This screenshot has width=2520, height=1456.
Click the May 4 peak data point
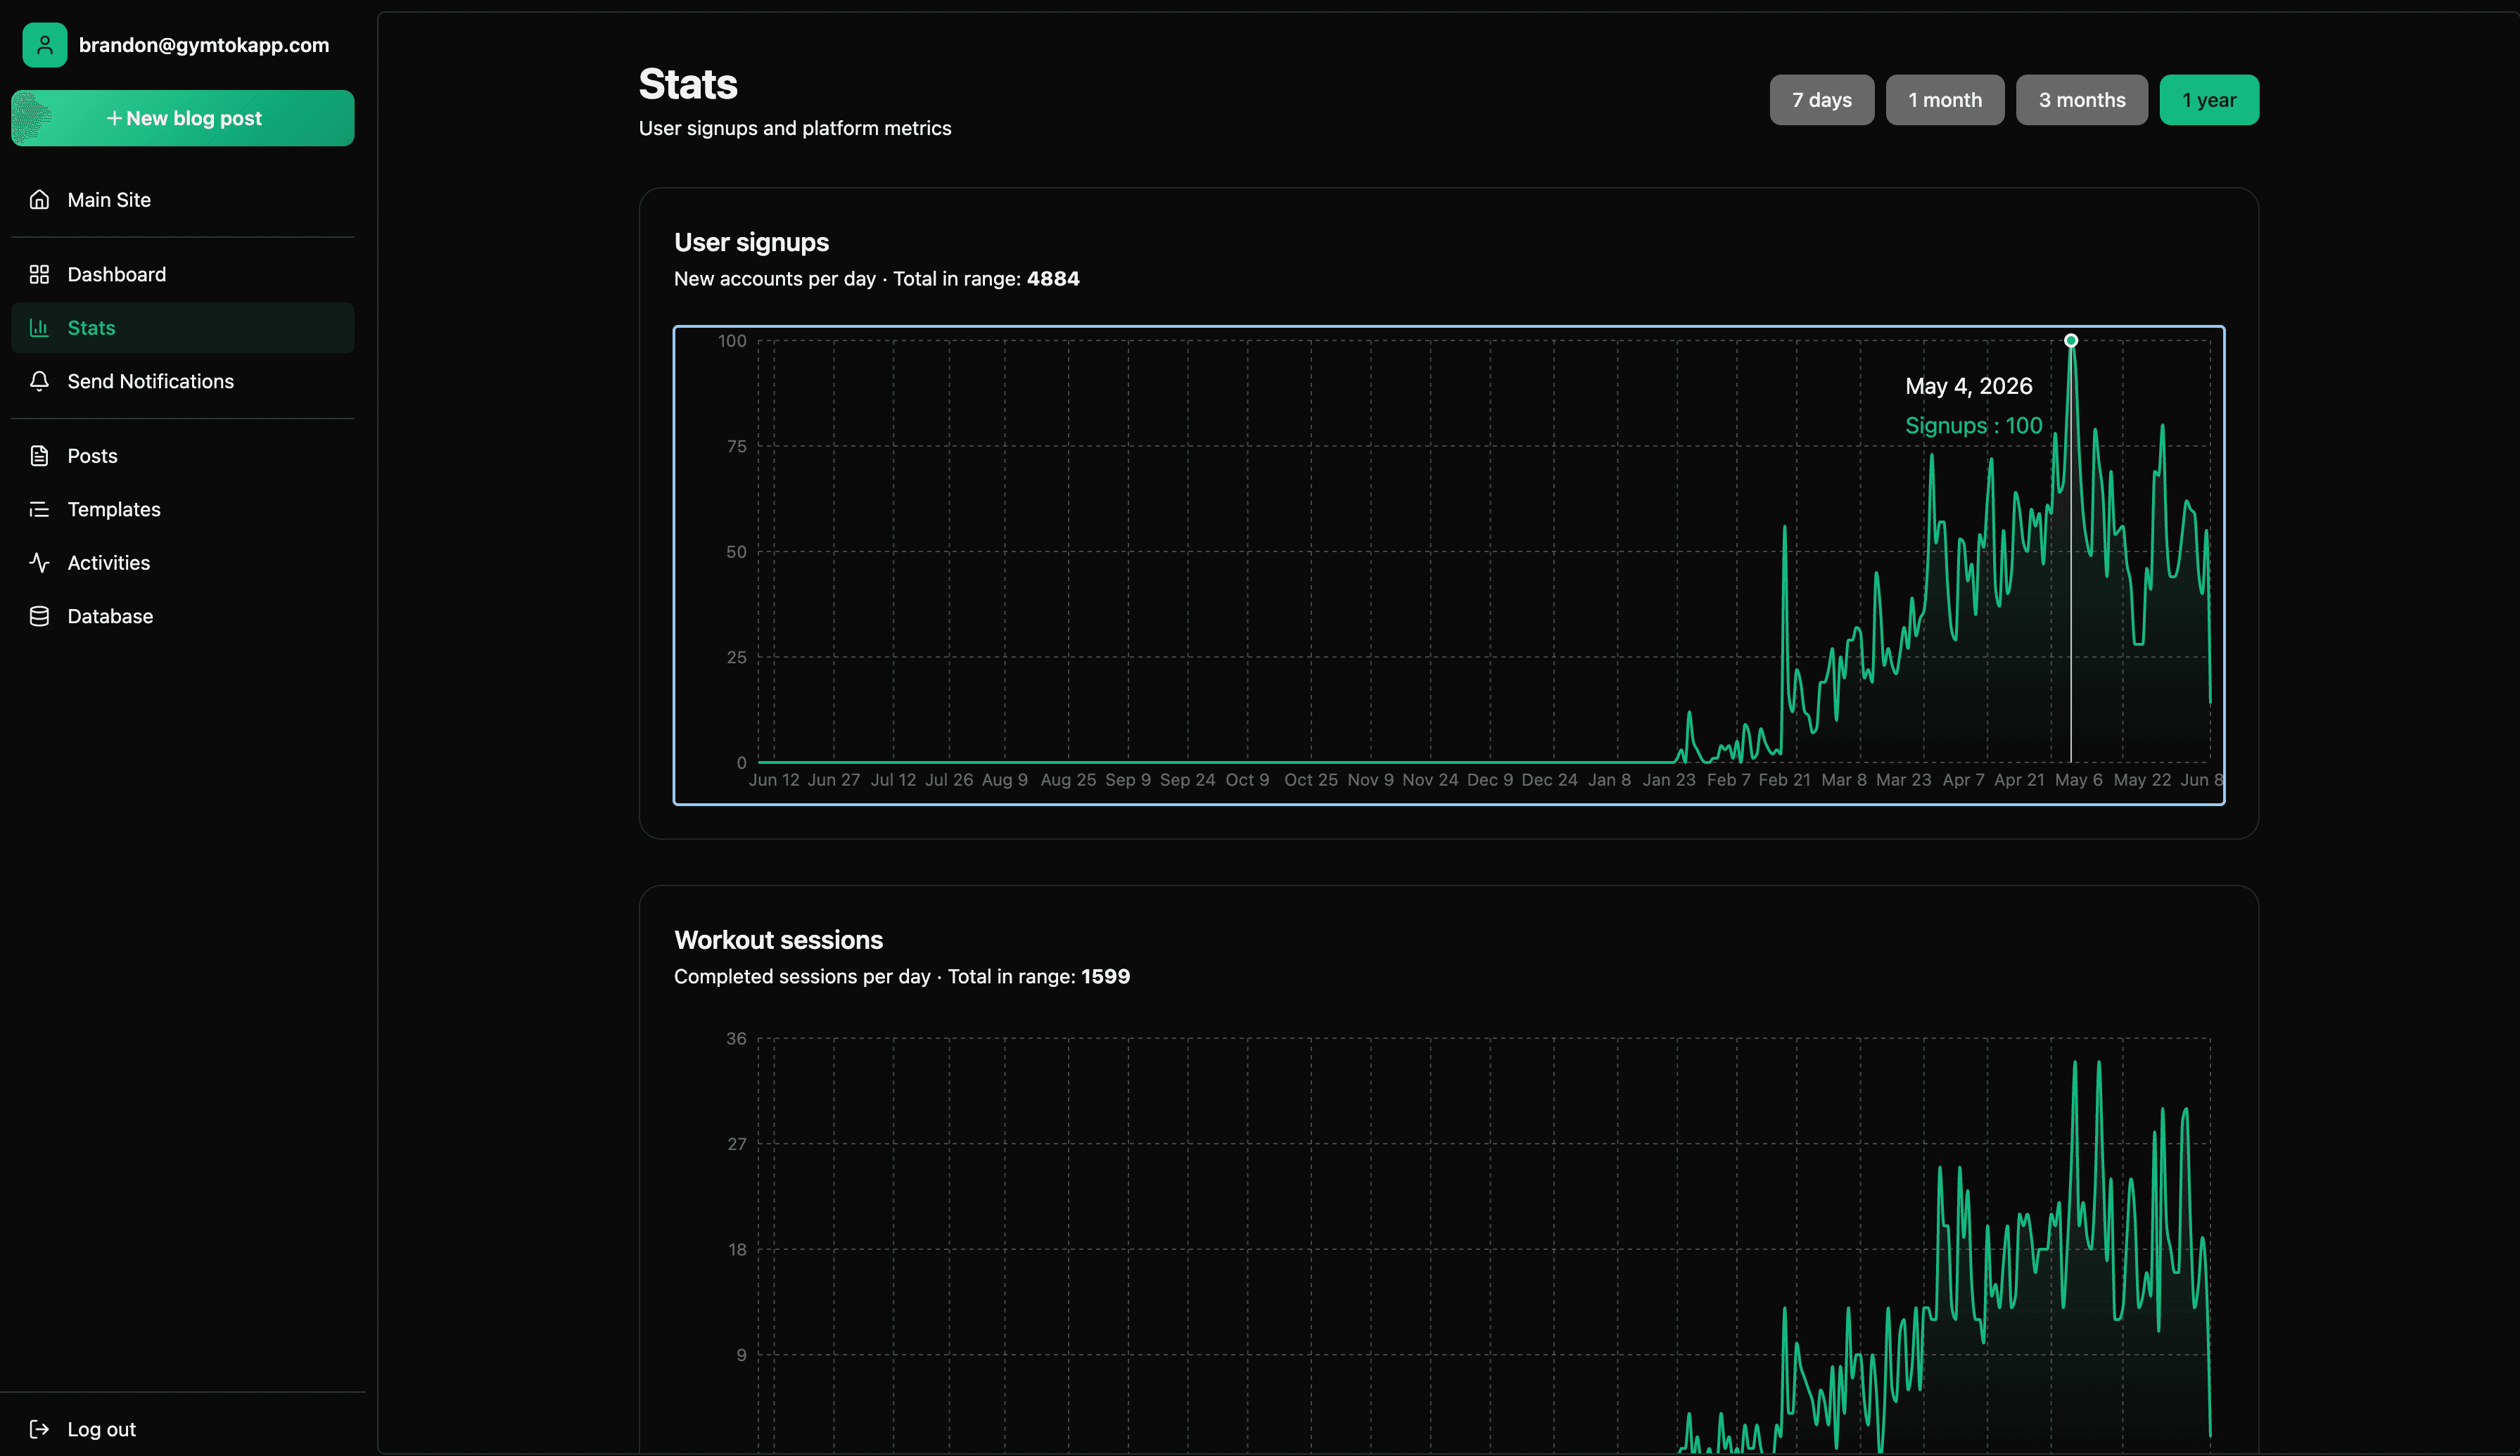[2071, 340]
